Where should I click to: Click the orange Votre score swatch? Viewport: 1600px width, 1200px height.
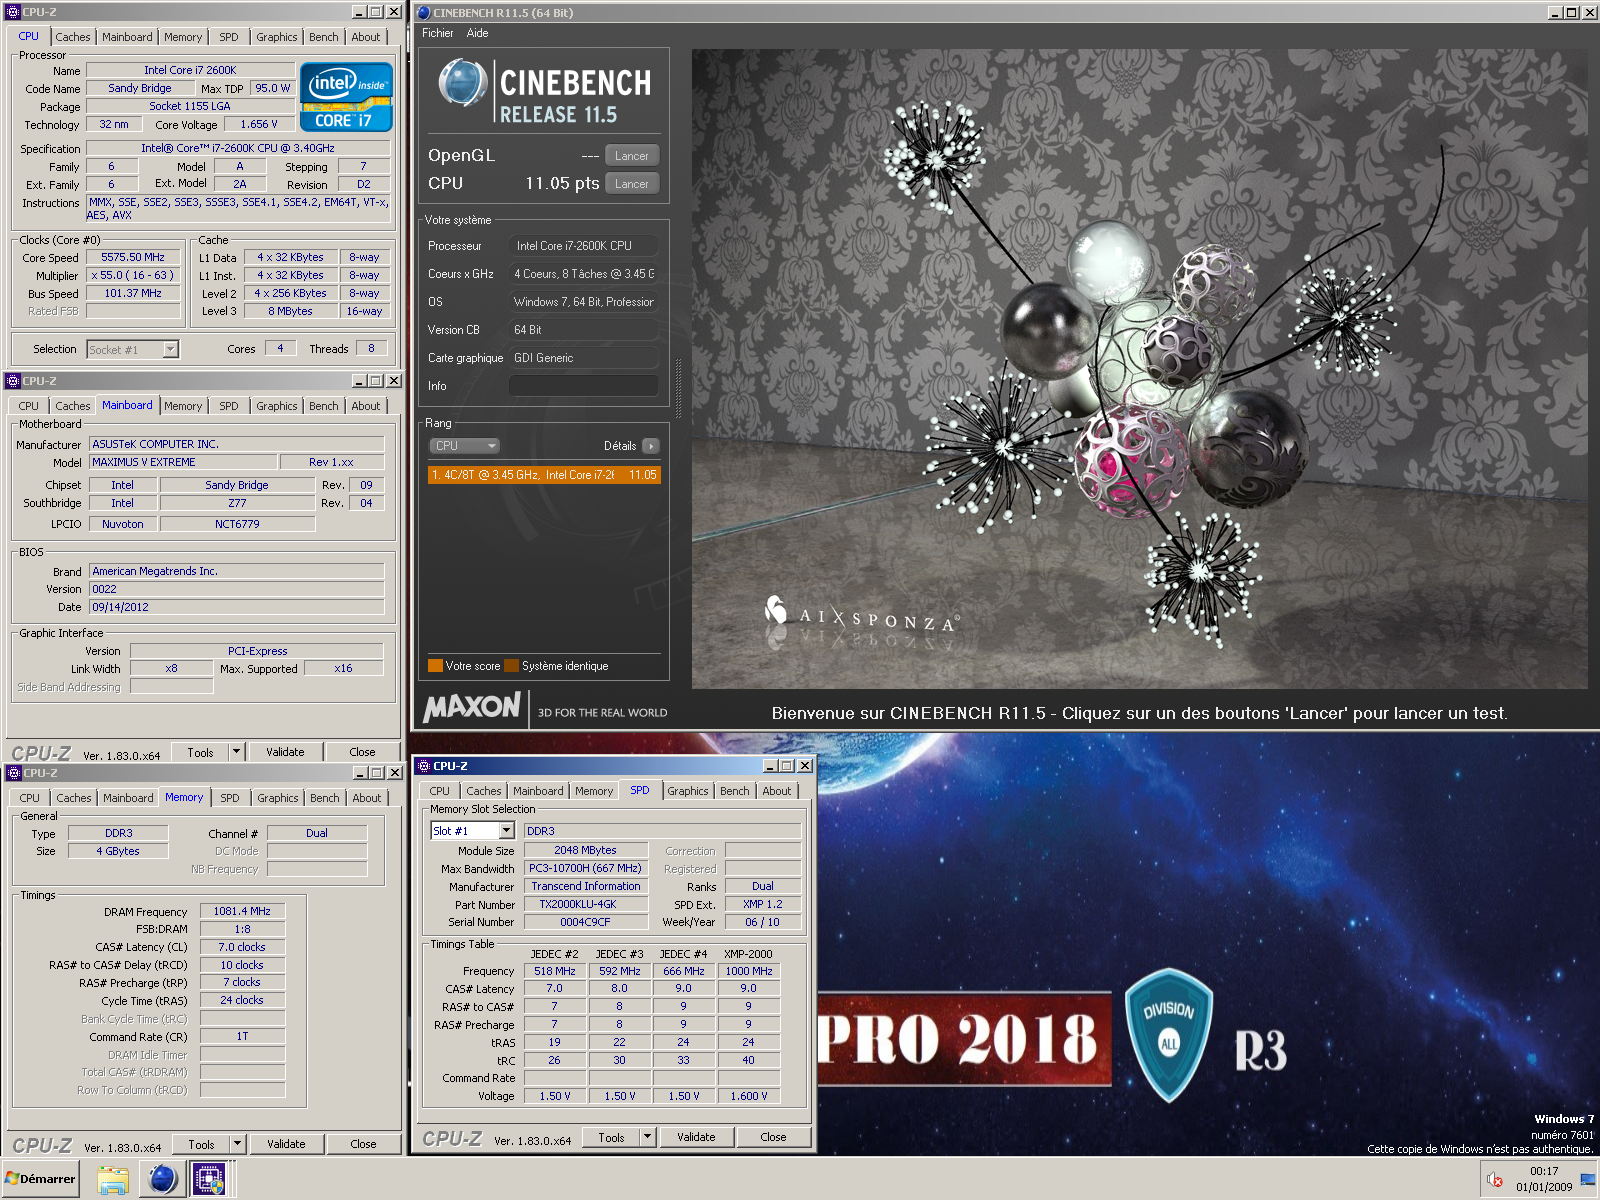pyautogui.click(x=435, y=666)
